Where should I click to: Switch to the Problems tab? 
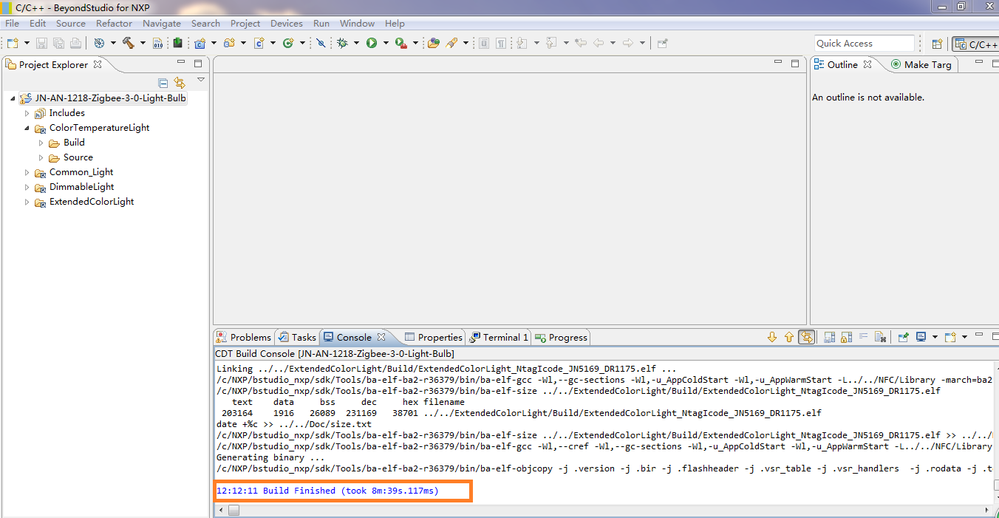point(244,337)
